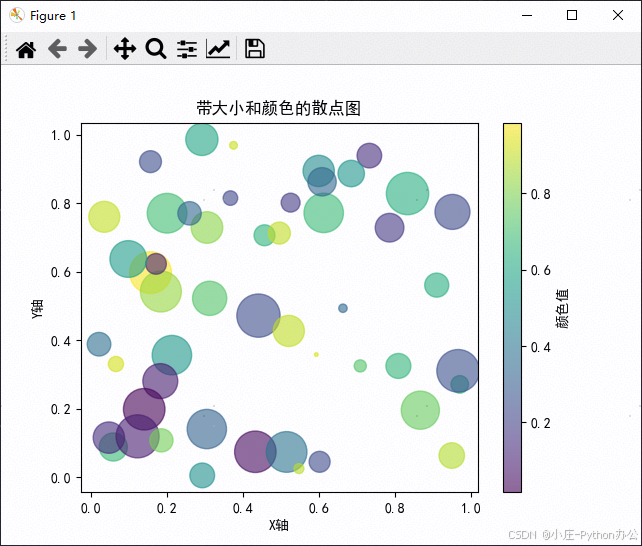Click the 颜色值 colorbar label
The height and width of the screenshot is (546, 642).
pyautogui.click(x=563, y=309)
